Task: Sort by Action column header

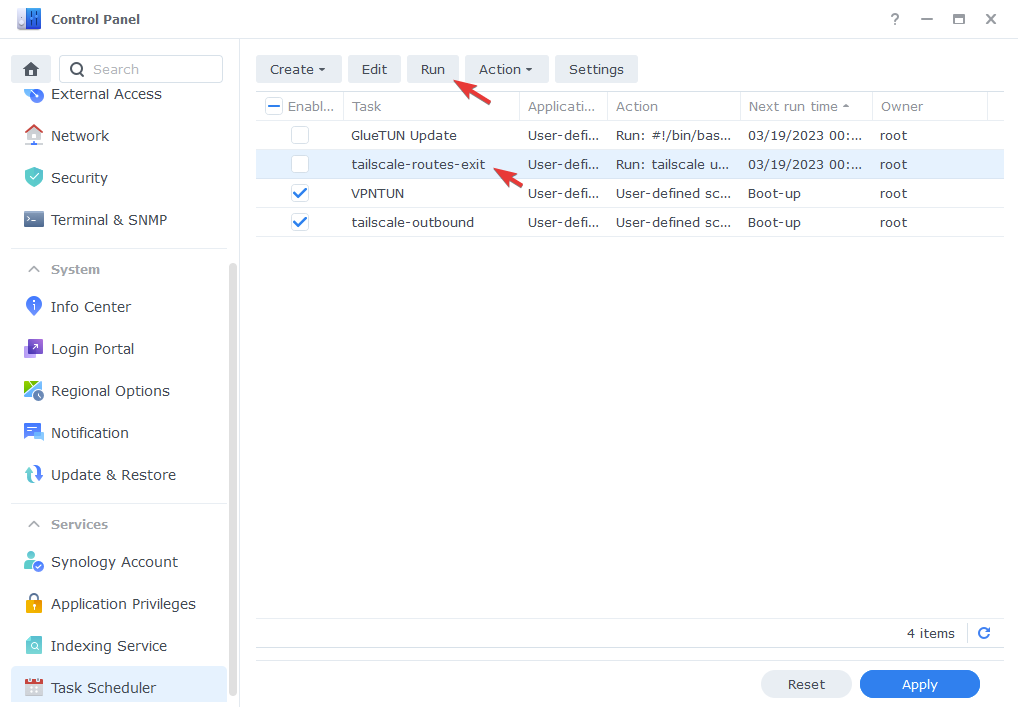Action: tap(673, 106)
